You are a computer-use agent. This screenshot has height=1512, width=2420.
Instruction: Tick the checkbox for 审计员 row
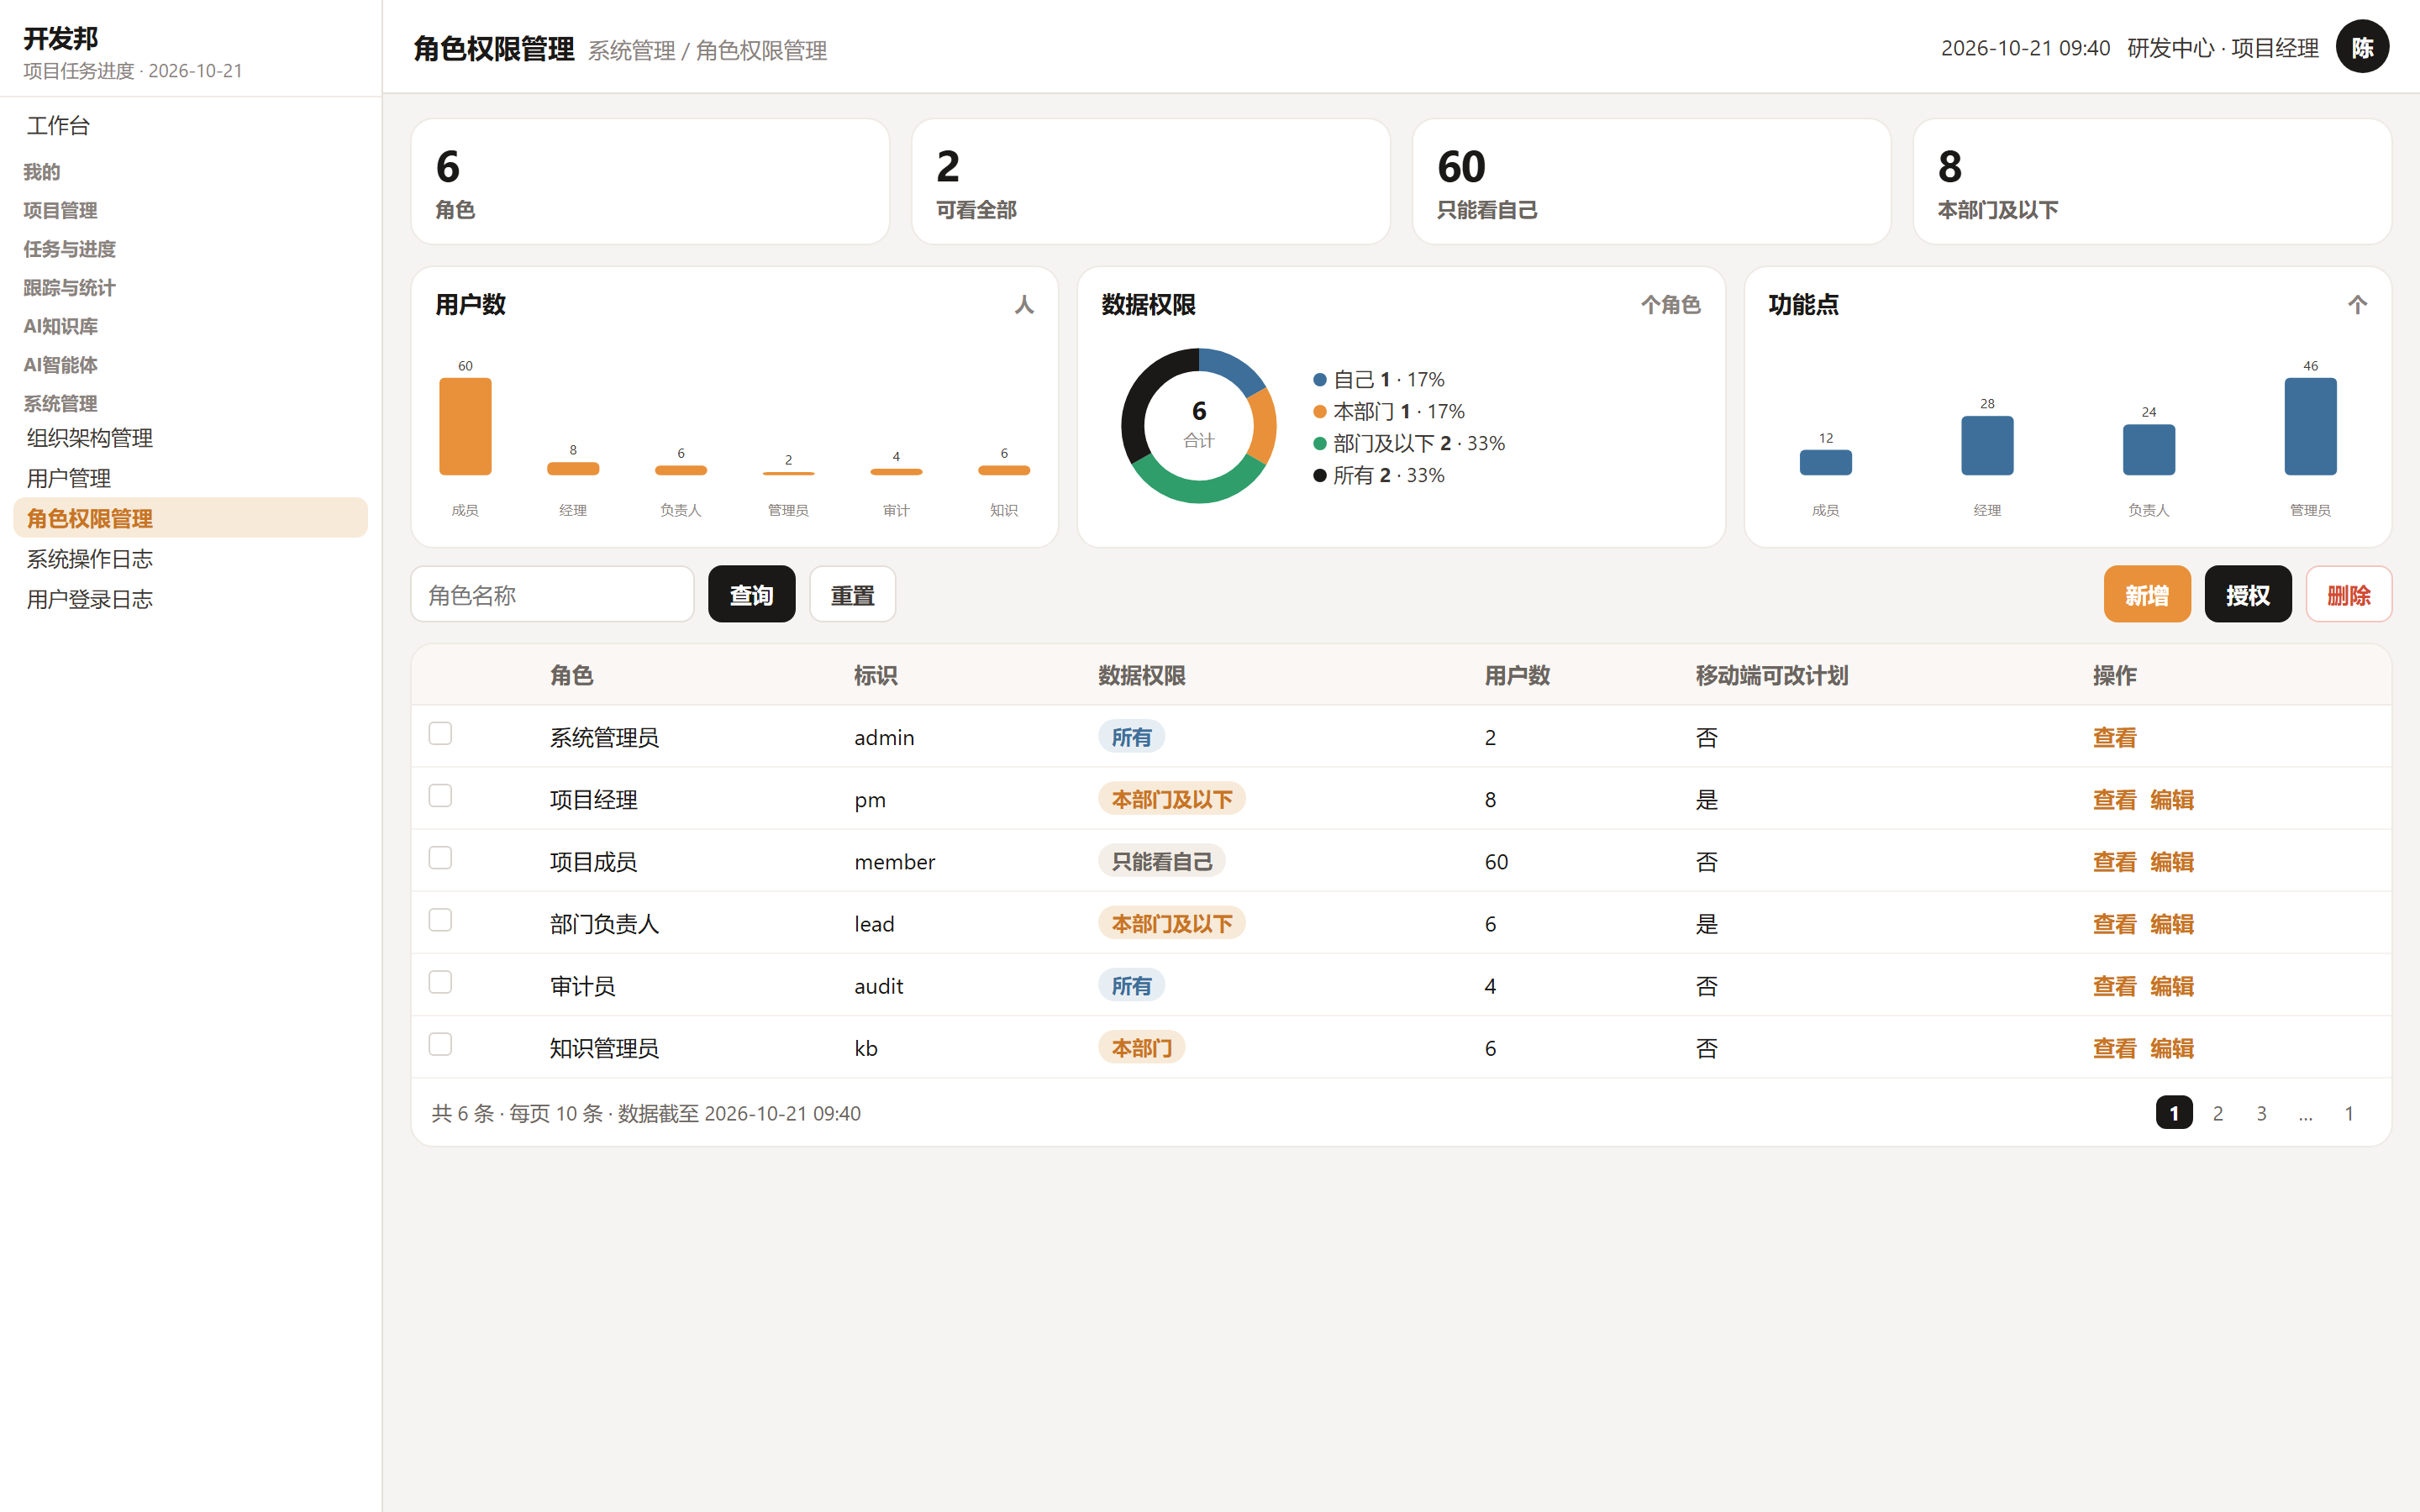click(x=440, y=982)
